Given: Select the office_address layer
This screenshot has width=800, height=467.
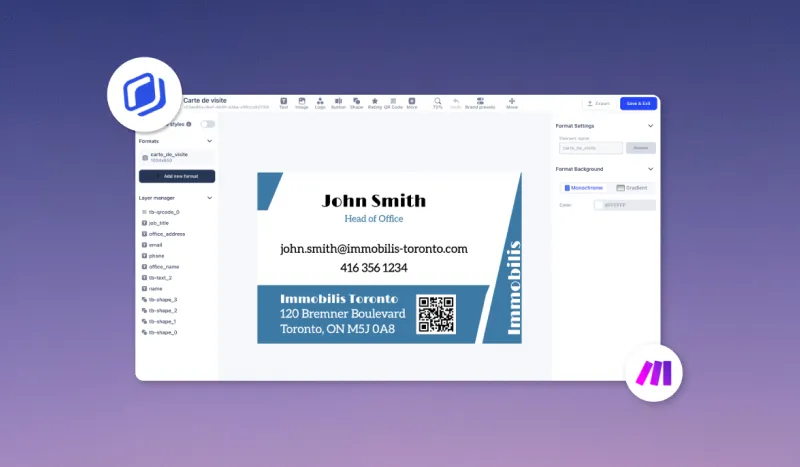Looking at the screenshot, I should pos(167,234).
